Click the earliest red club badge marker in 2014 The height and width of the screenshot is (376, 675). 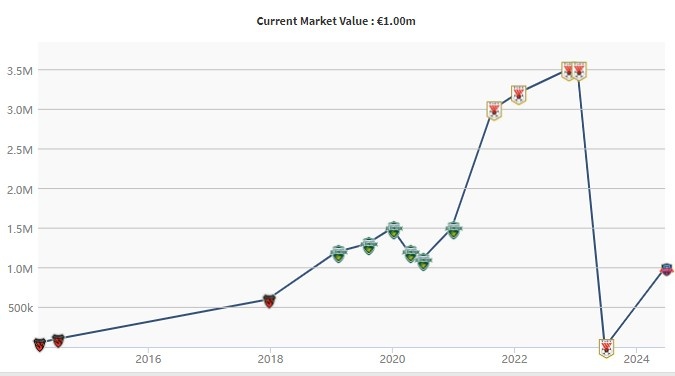coord(40,345)
